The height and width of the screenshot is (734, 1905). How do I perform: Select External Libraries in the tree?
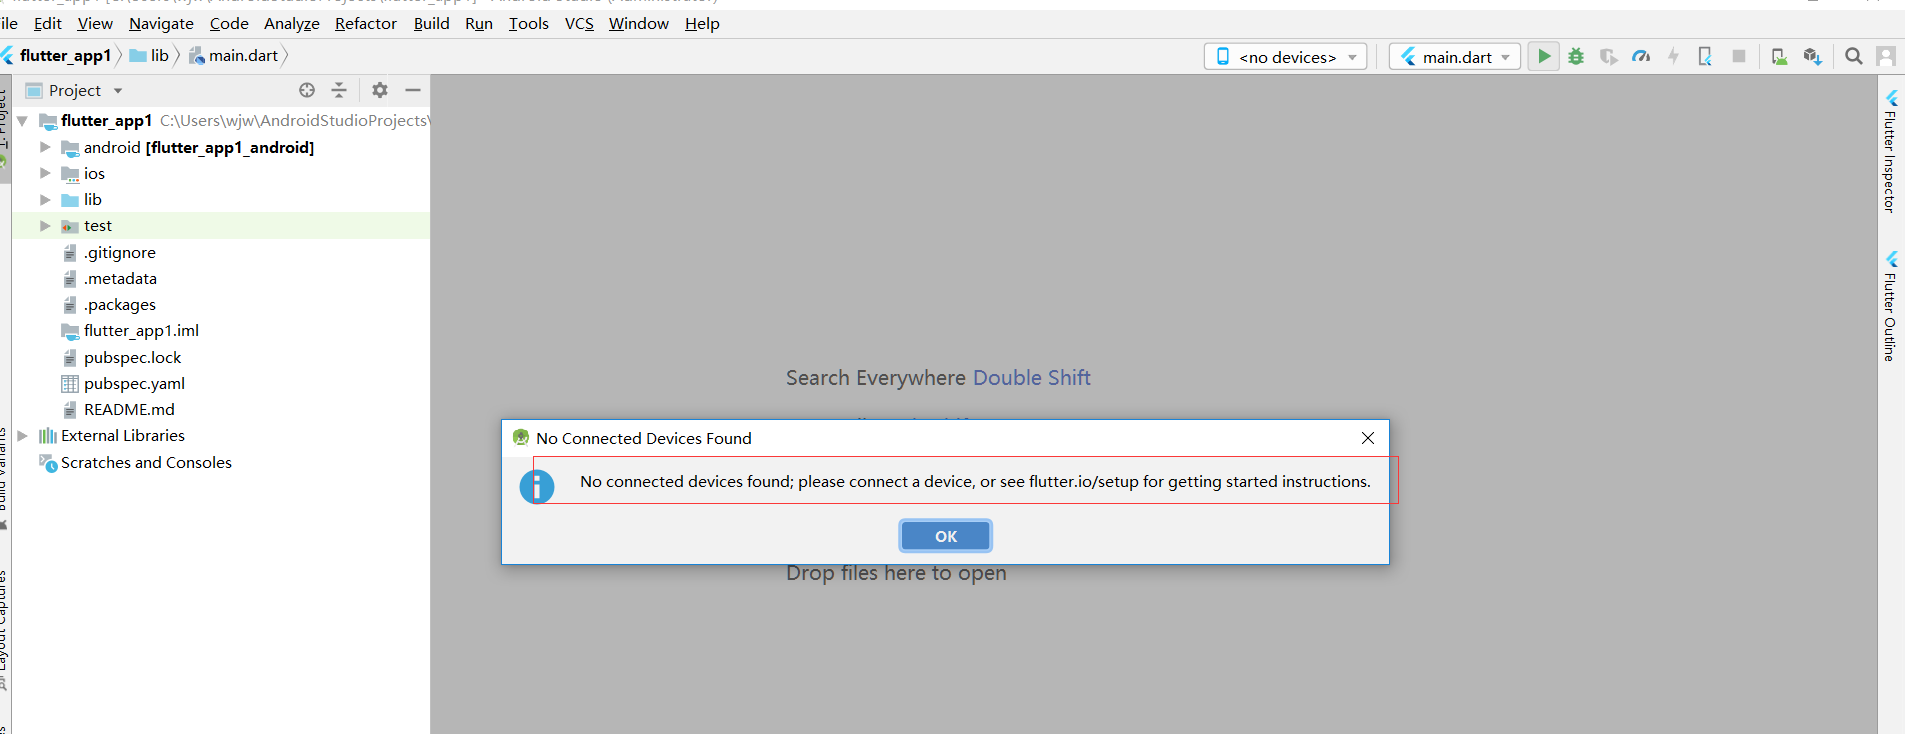123,435
